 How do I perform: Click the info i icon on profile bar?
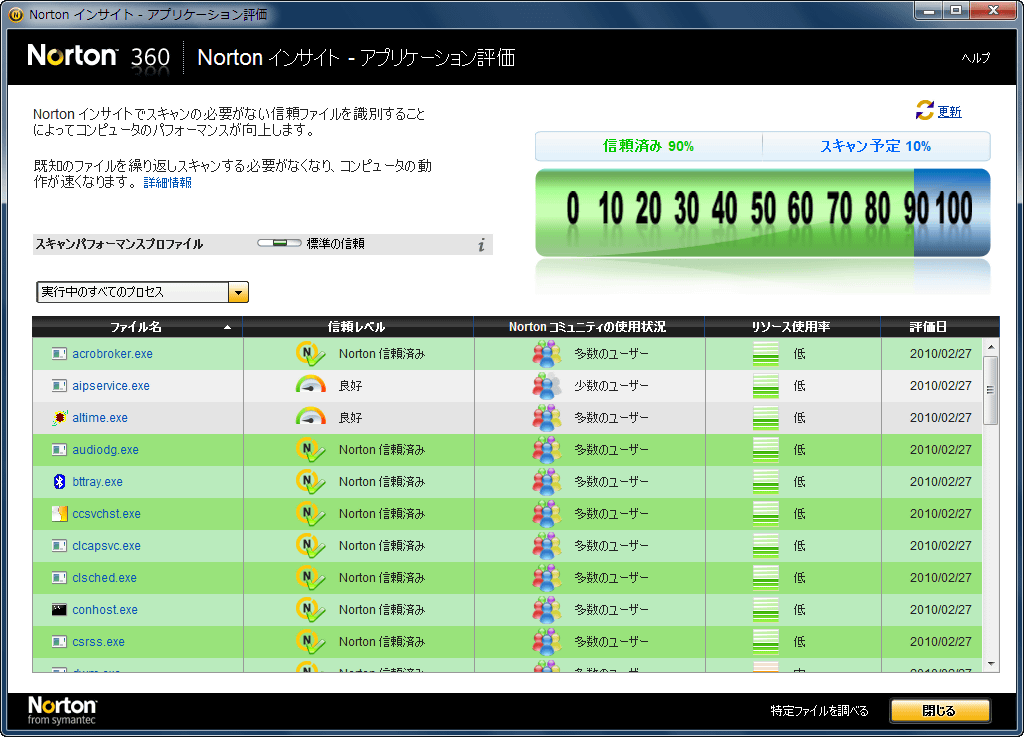click(x=481, y=245)
